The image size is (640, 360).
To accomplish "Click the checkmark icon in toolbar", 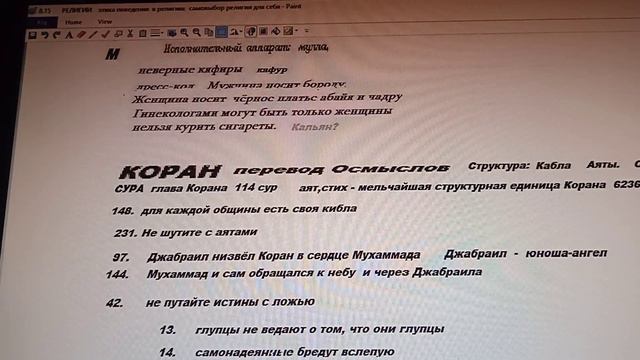I will (x=106, y=34).
